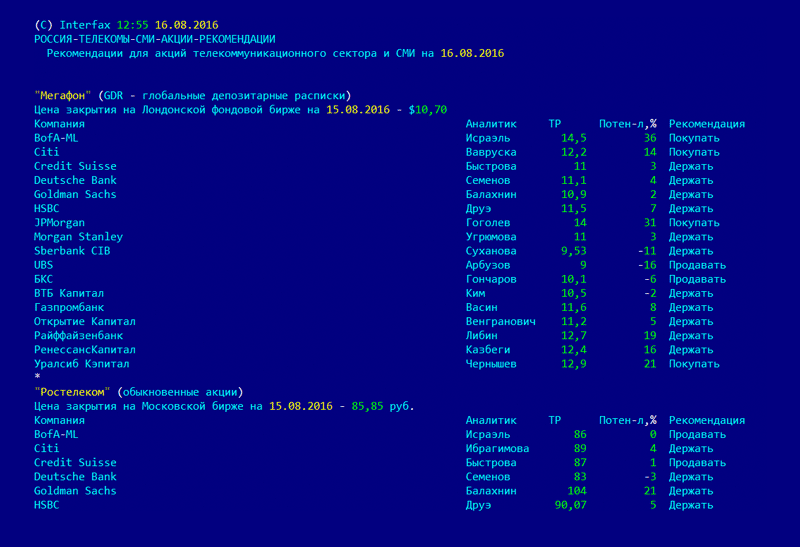800x547 pixels.
Task: Click Продавать recommendation in UBS row
Action: pyautogui.click(x=697, y=265)
